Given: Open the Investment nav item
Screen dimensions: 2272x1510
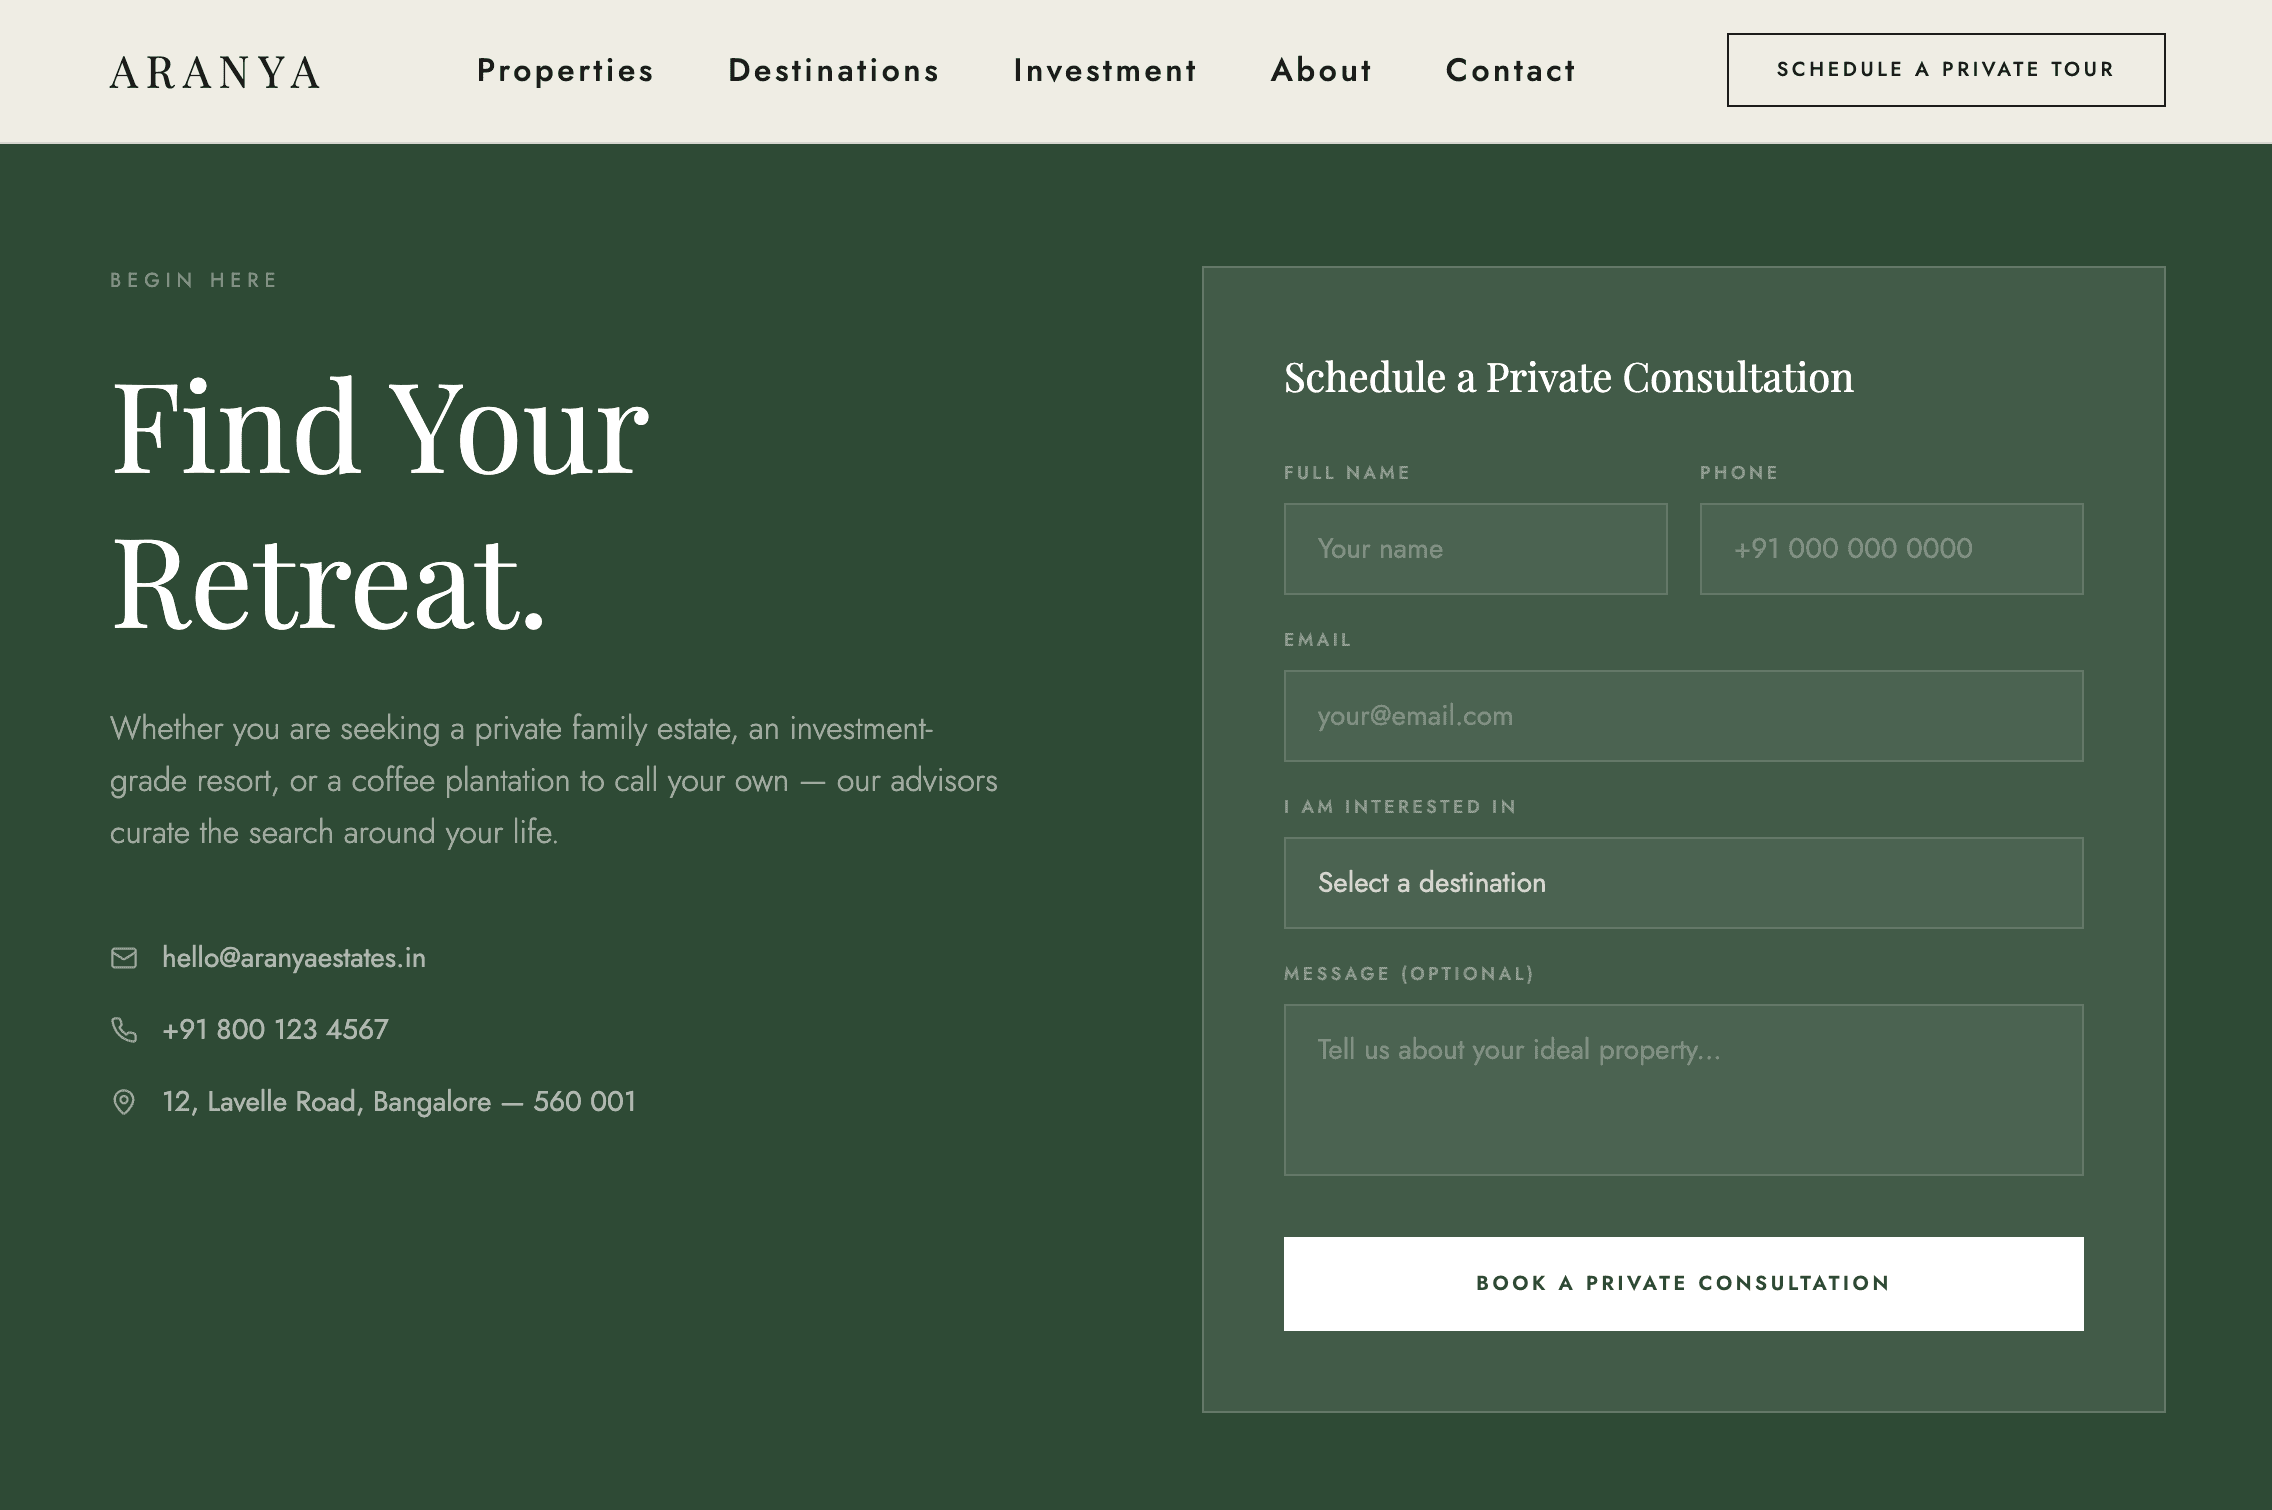Looking at the screenshot, I should click(1105, 71).
